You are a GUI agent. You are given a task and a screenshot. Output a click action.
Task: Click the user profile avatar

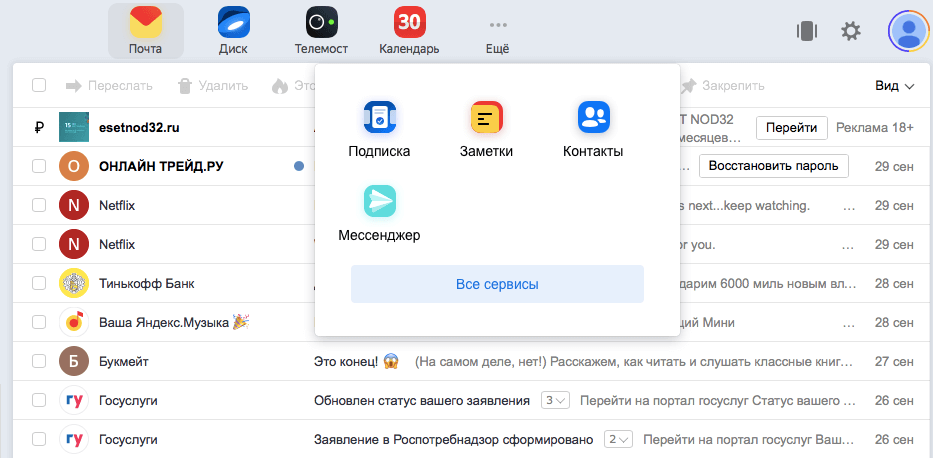click(x=908, y=31)
